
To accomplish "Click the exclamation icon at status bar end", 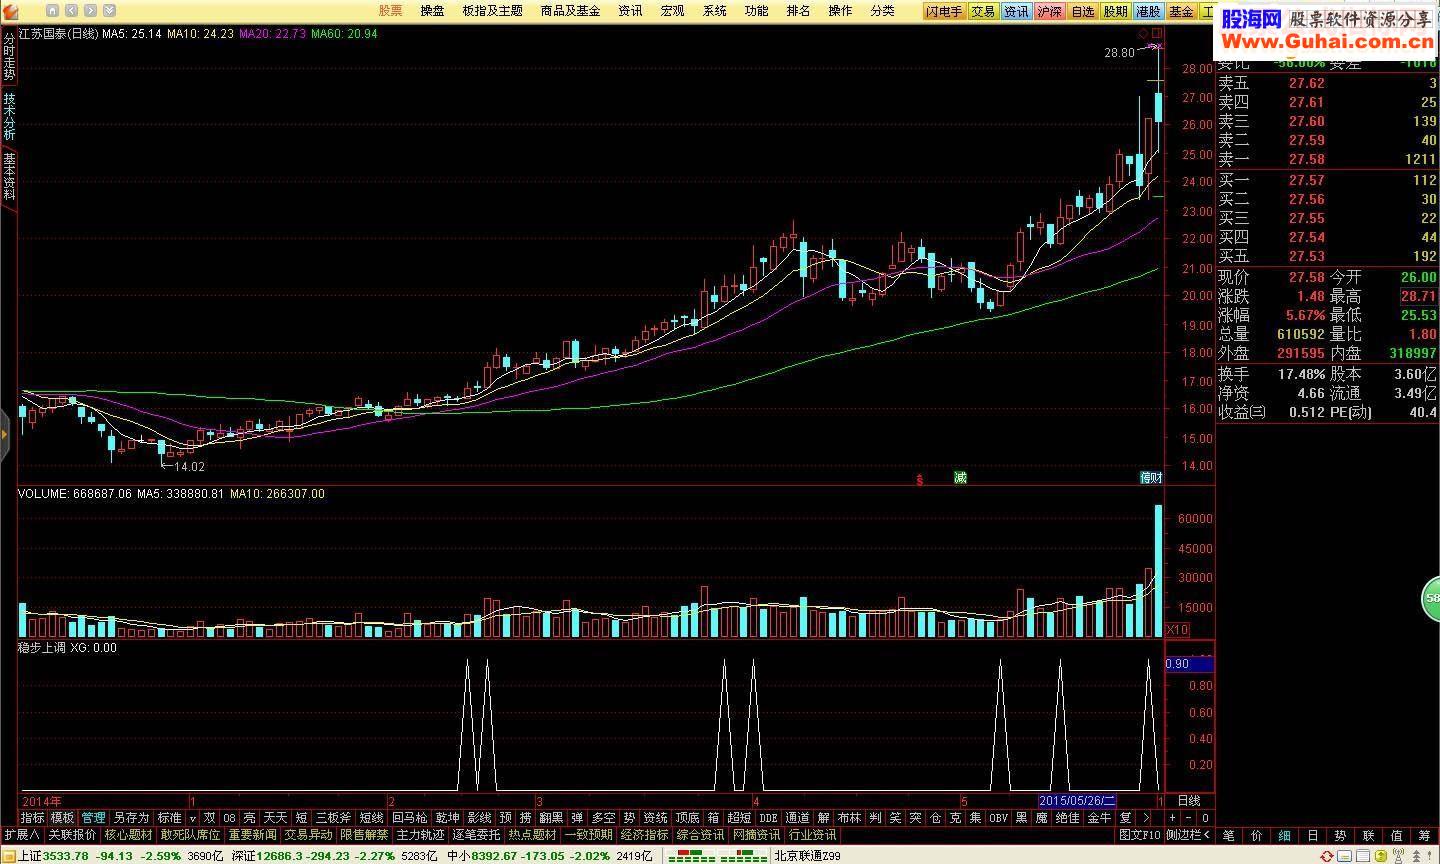I will pyautogui.click(x=1432, y=856).
